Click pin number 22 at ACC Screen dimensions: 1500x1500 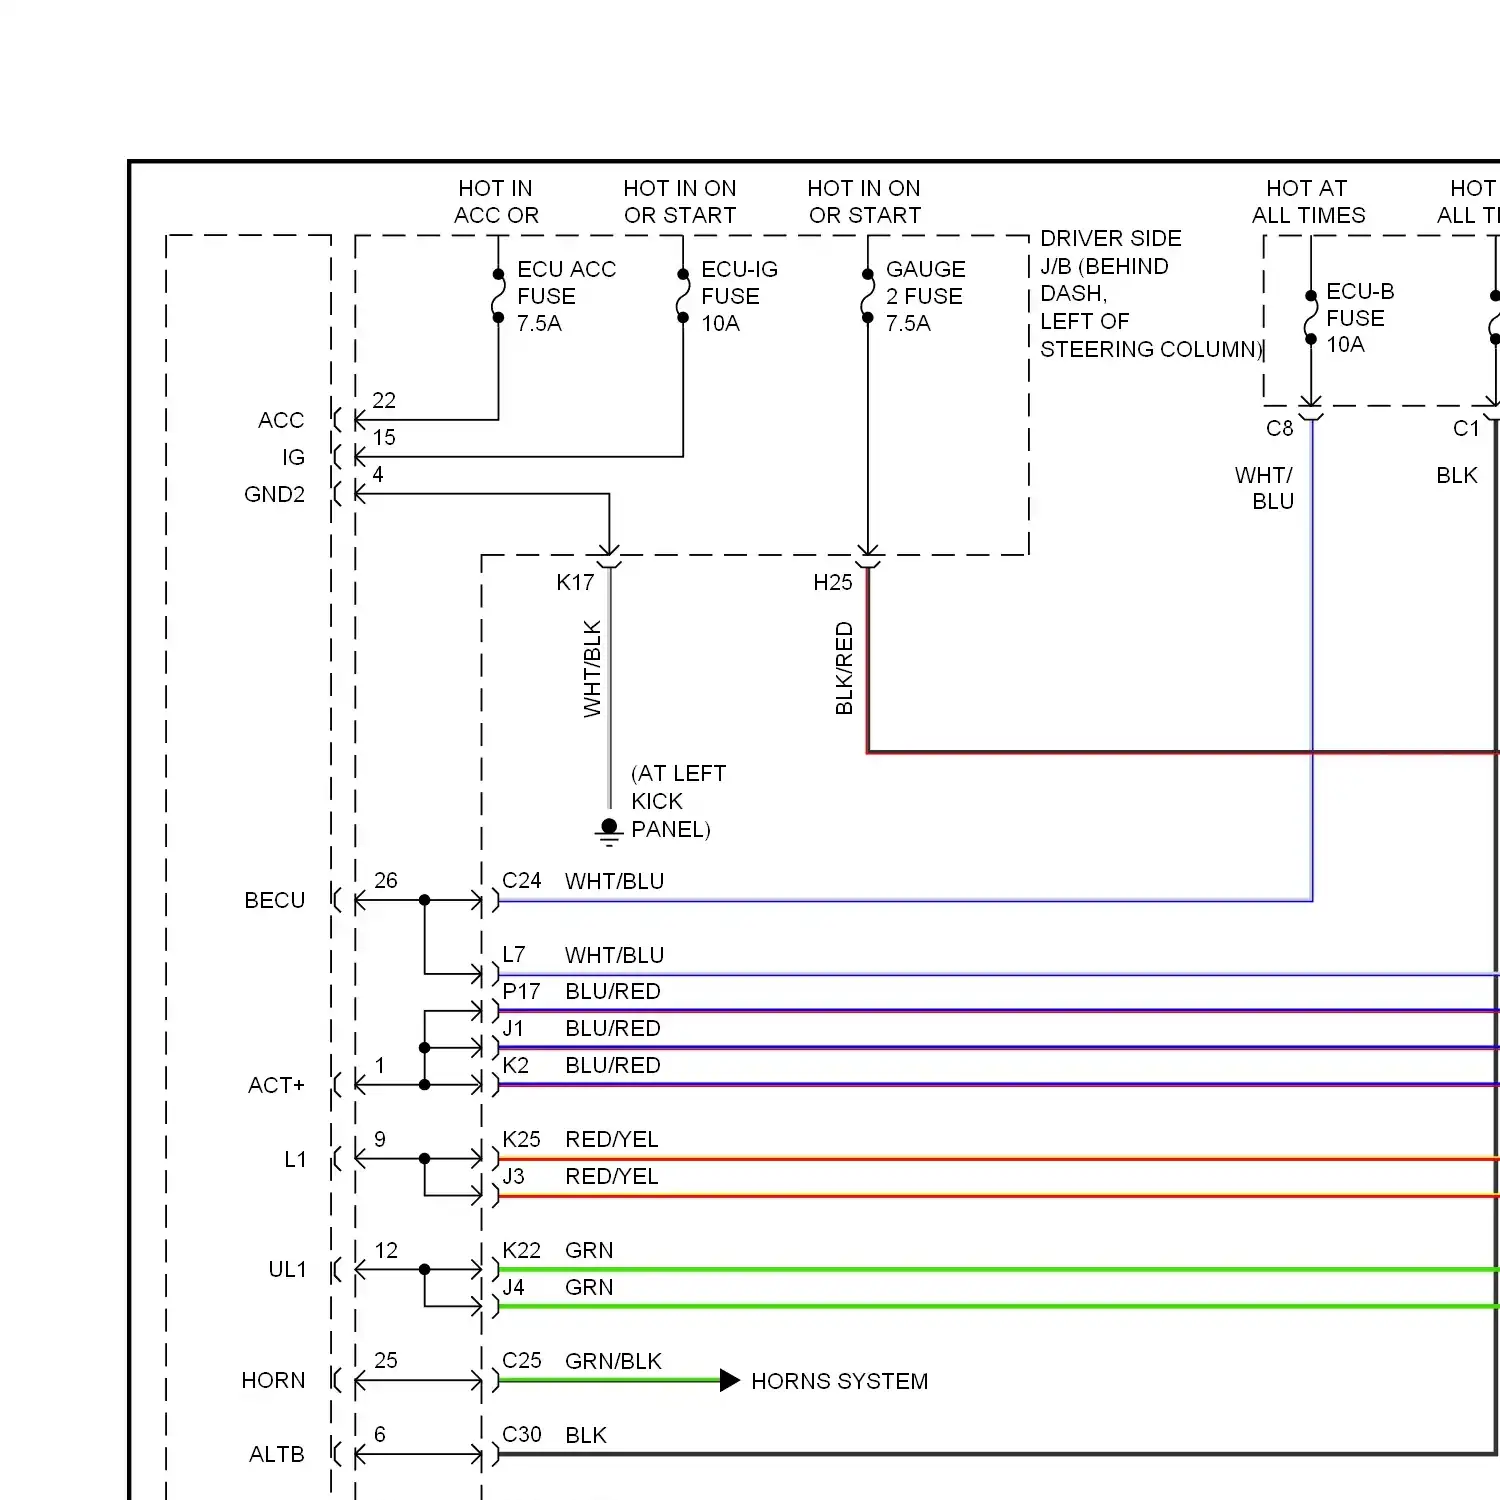pos(384,400)
